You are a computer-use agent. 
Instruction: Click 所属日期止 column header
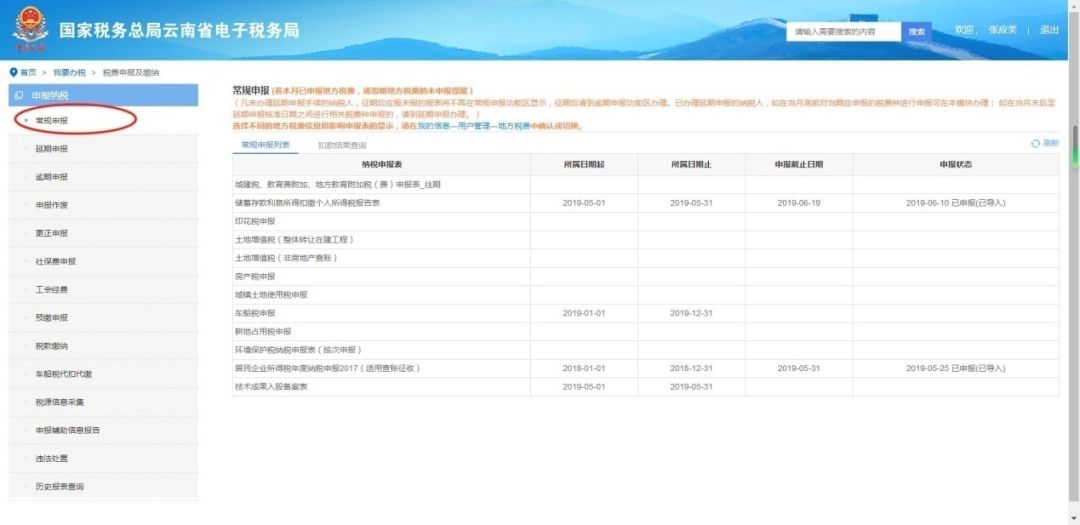point(692,165)
